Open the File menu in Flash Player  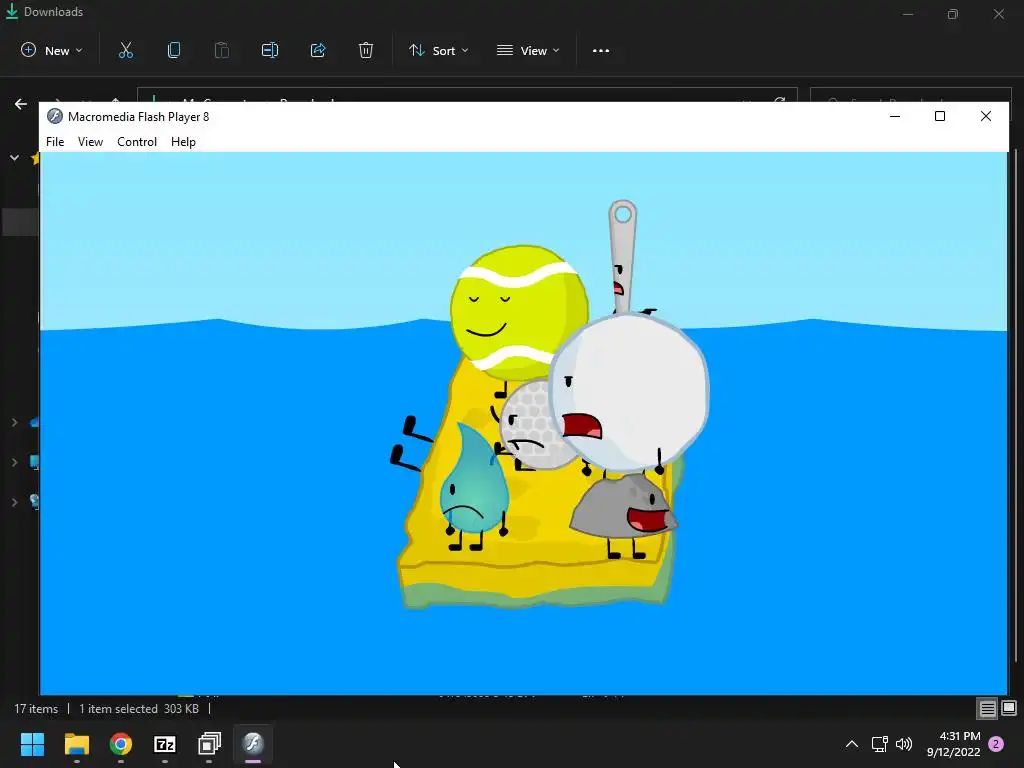(x=55, y=142)
